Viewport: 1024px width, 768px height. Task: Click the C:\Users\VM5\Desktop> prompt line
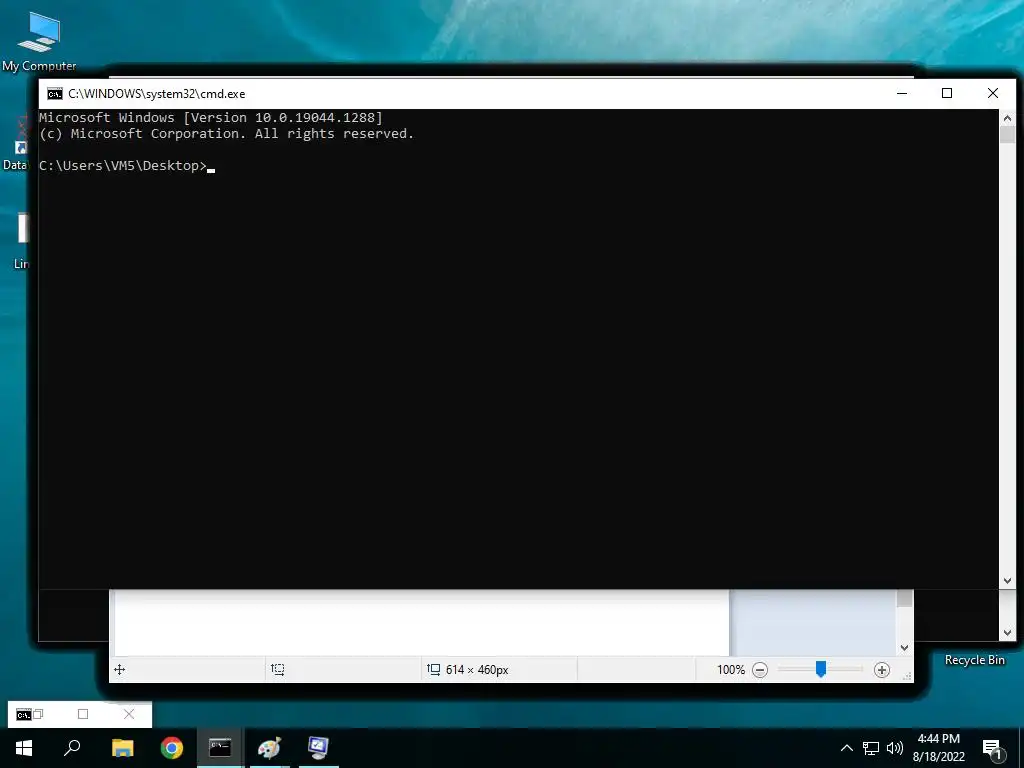point(127,166)
